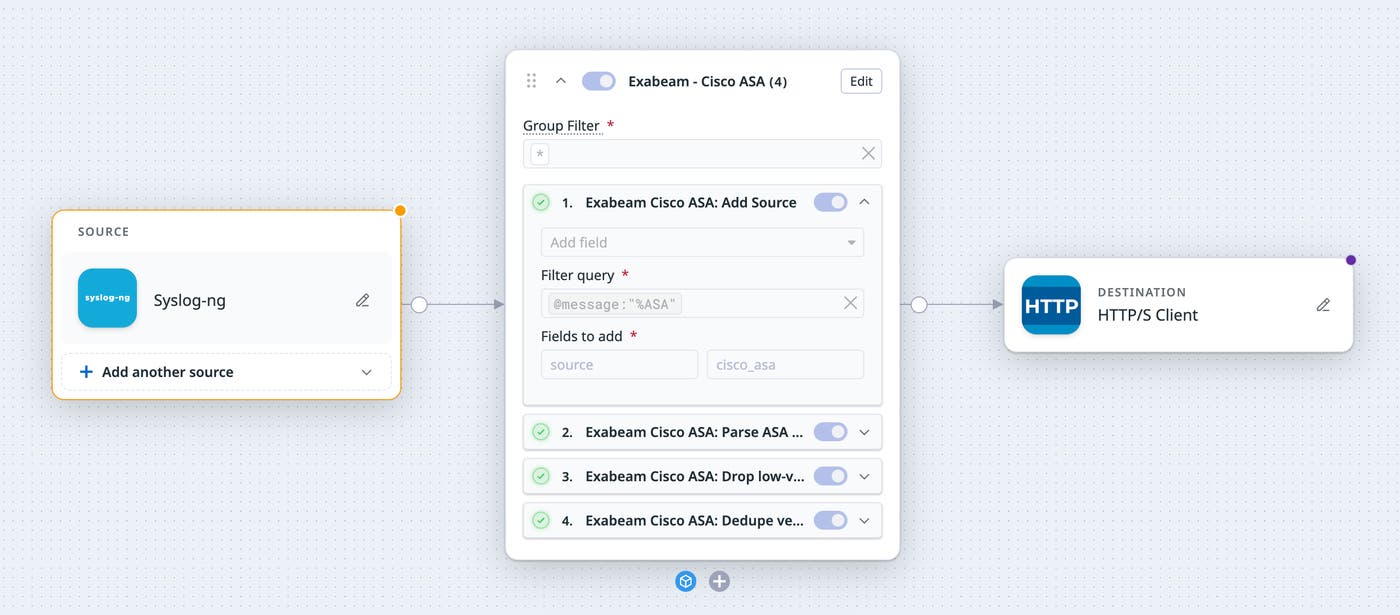Click the source field name input
The height and width of the screenshot is (615, 1400).
click(x=619, y=364)
